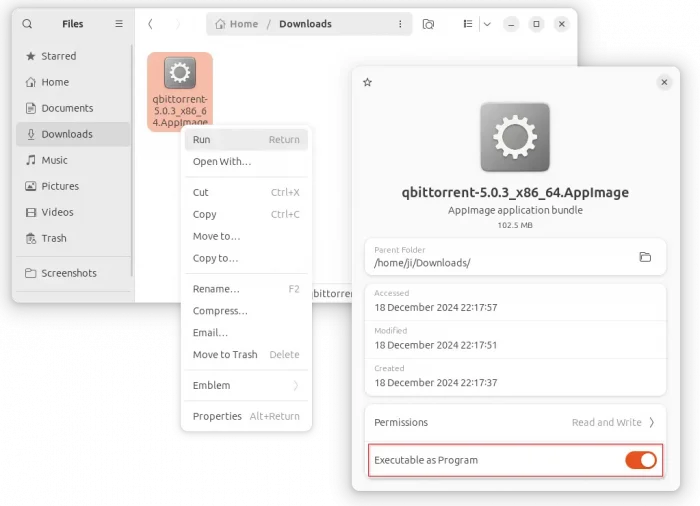This screenshot has width=700, height=506.
Task: Click the Files sidebar scrollbar
Action: point(132,161)
